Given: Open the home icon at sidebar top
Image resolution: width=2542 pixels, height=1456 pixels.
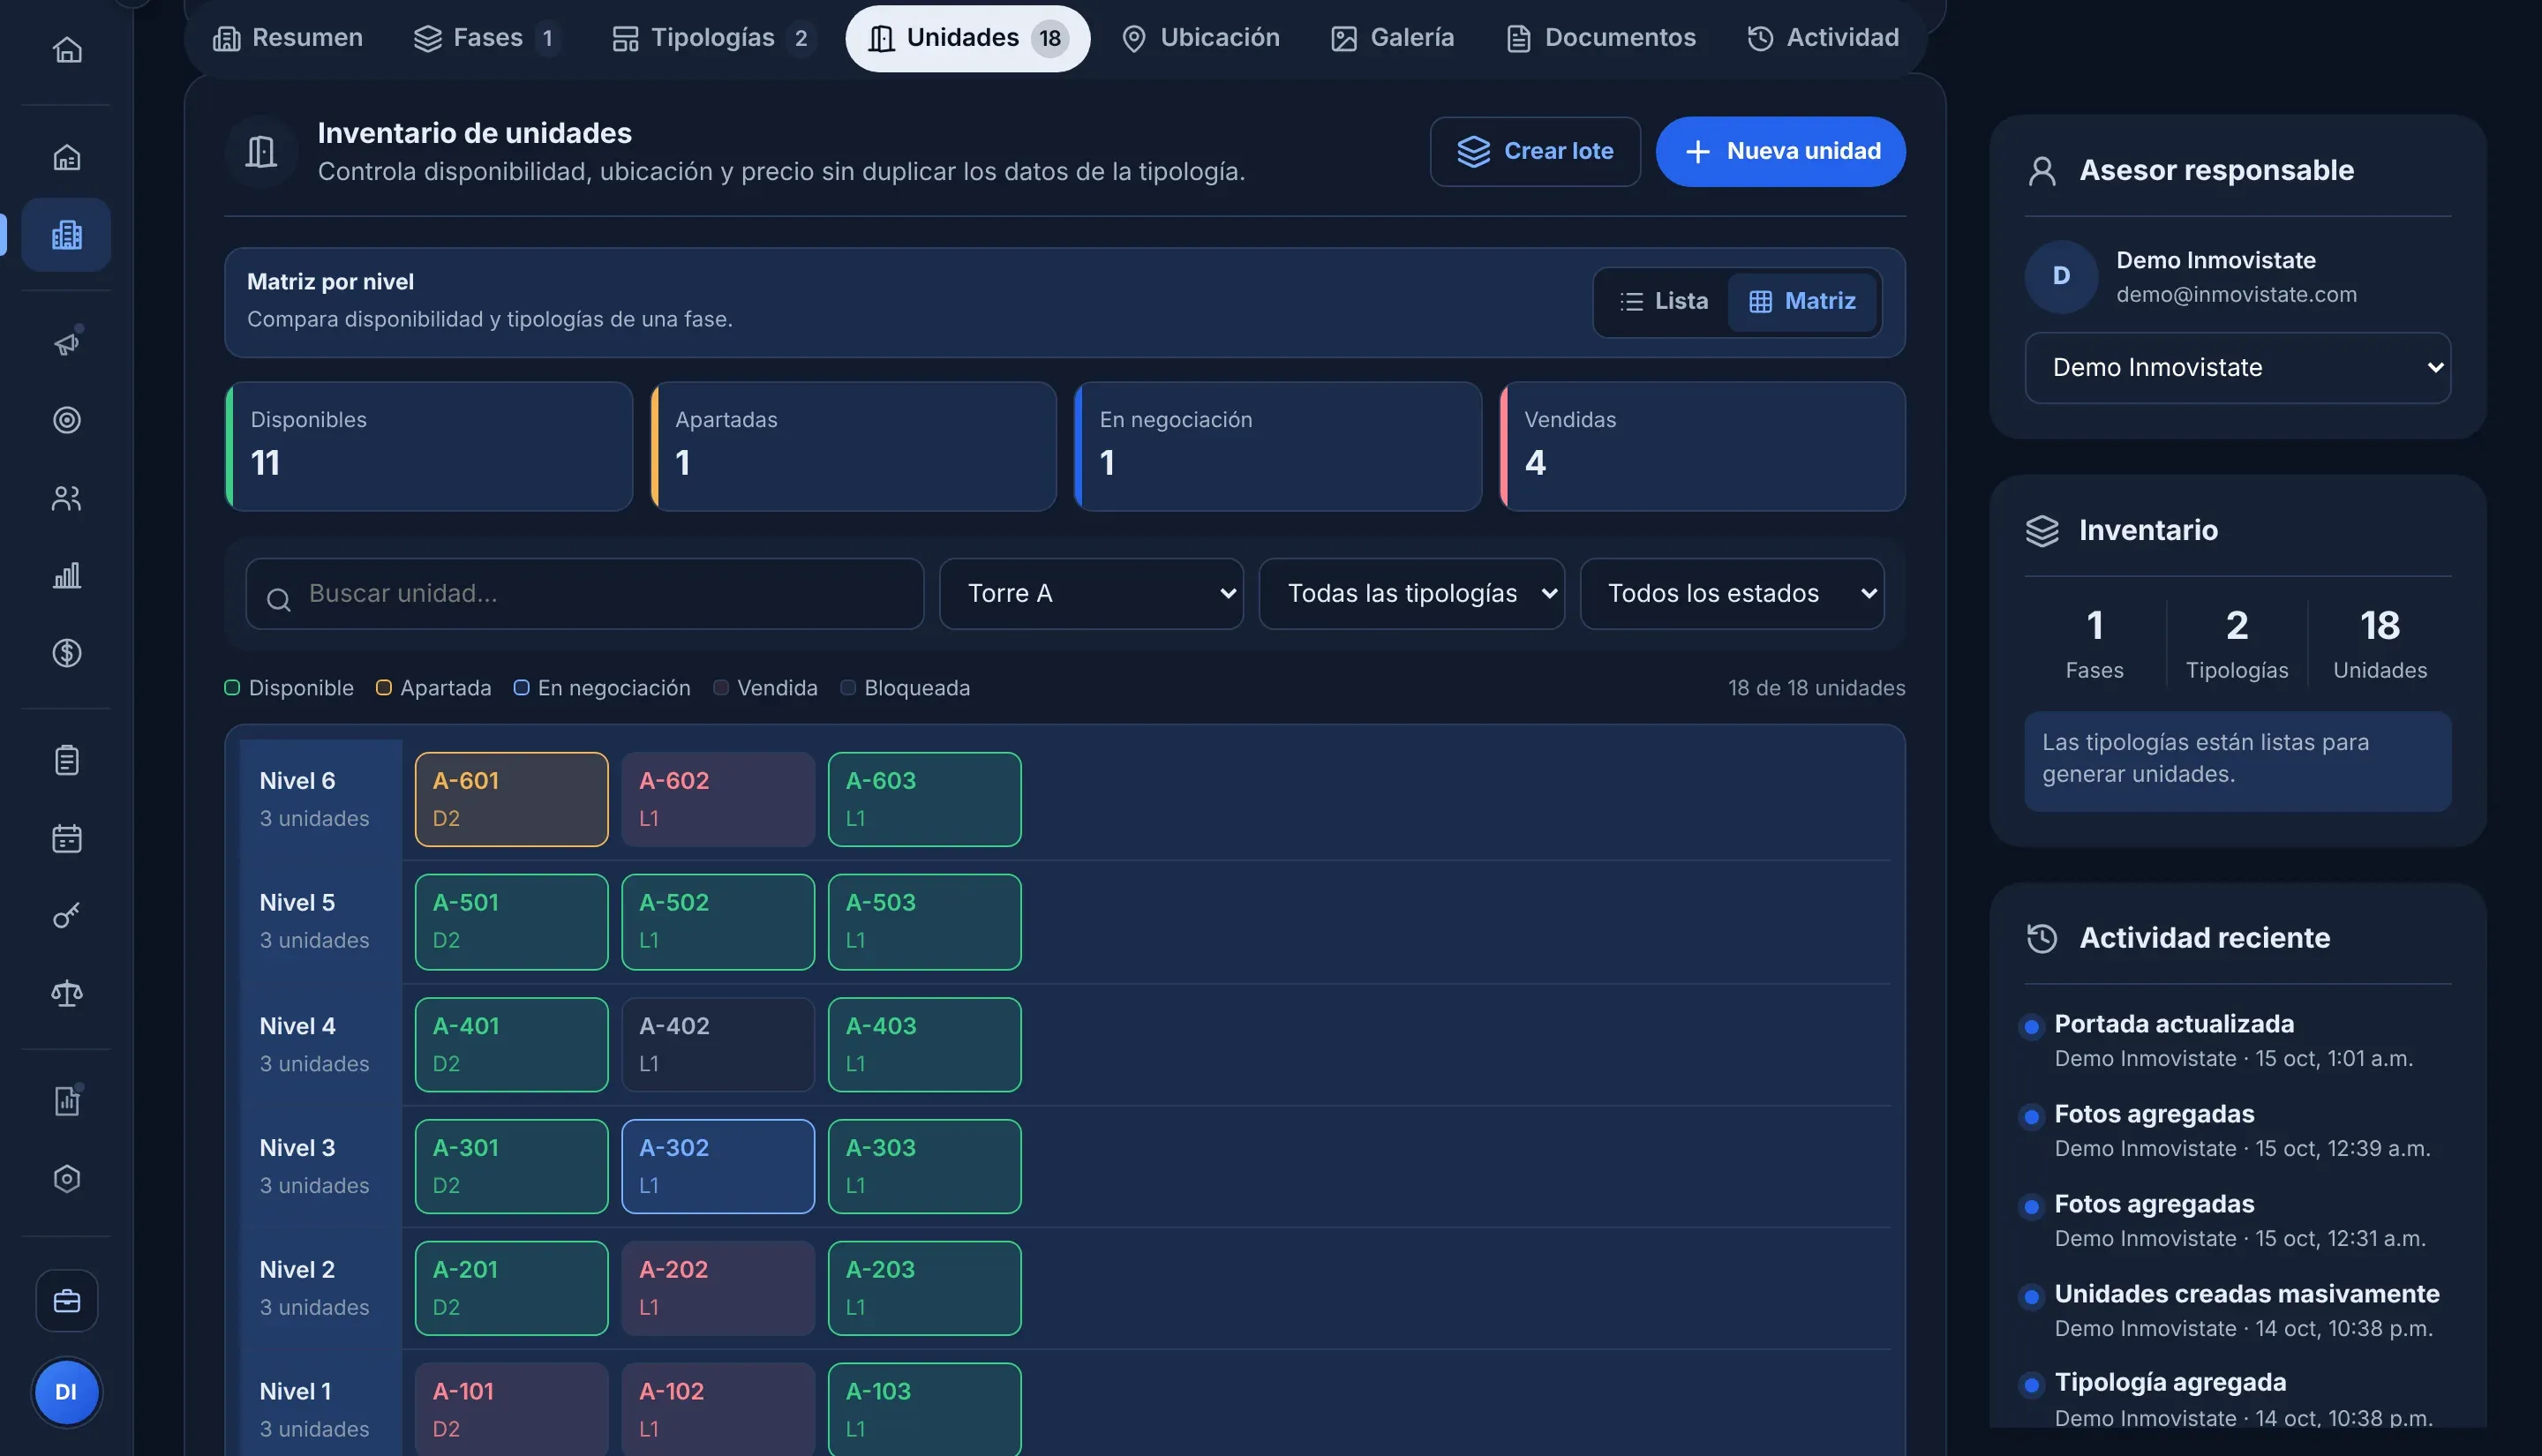Looking at the screenshot, I should point(67,50).
